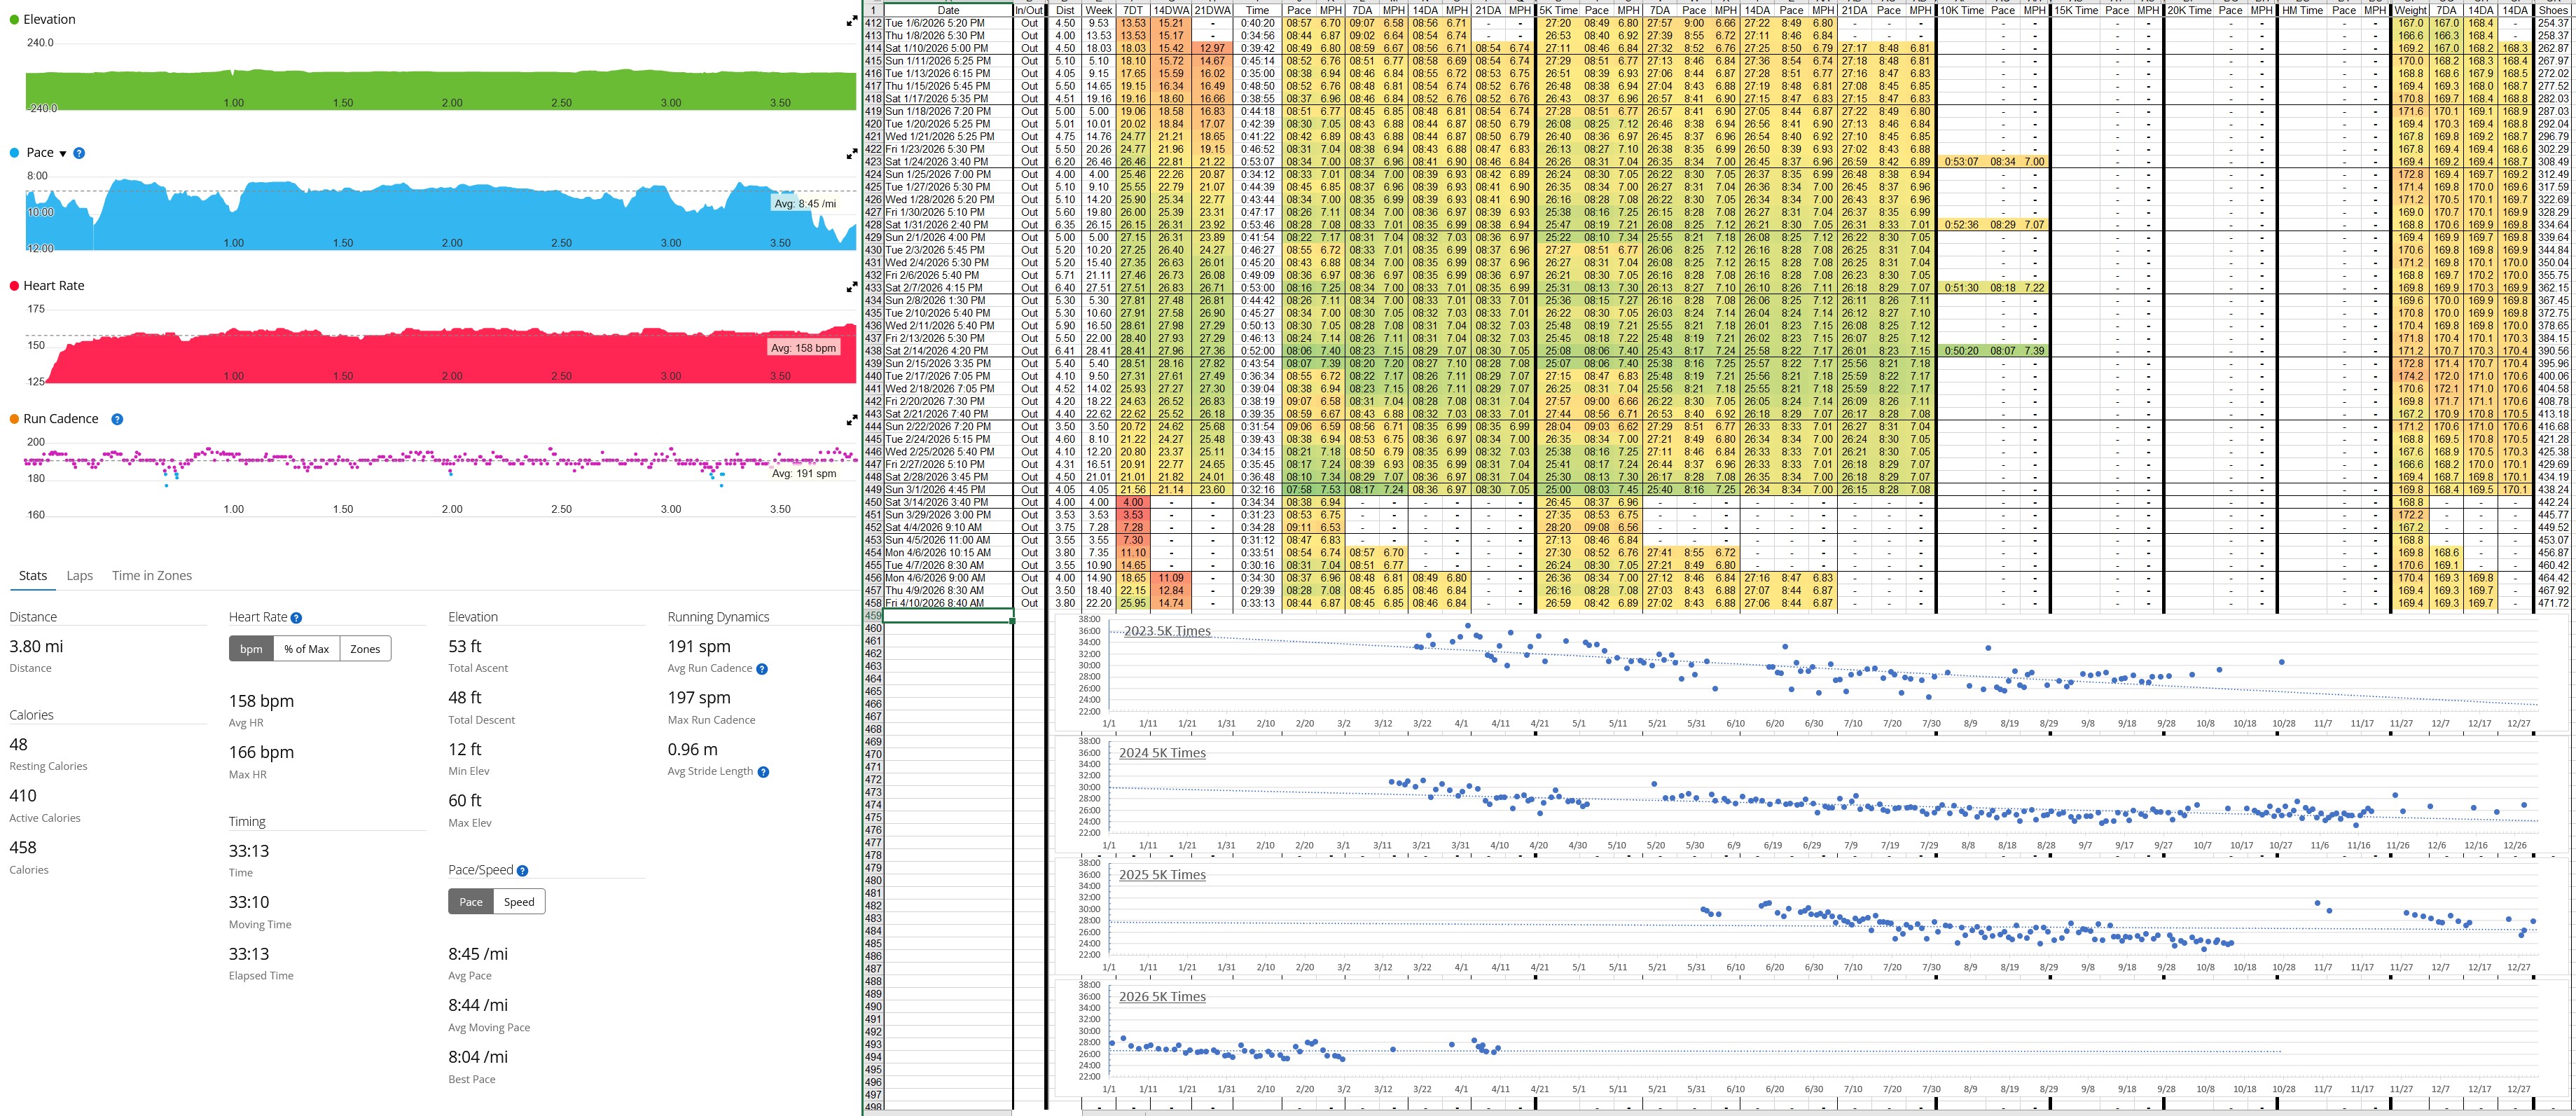Select the Stats tab

(33, 575)
